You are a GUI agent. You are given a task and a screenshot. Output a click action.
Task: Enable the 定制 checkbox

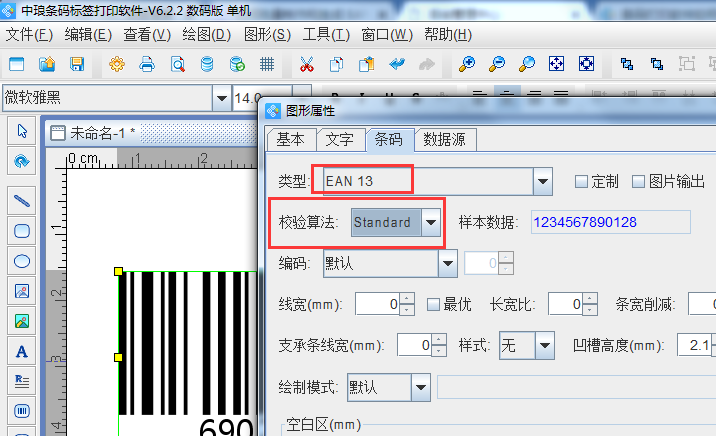click(581, 181)
